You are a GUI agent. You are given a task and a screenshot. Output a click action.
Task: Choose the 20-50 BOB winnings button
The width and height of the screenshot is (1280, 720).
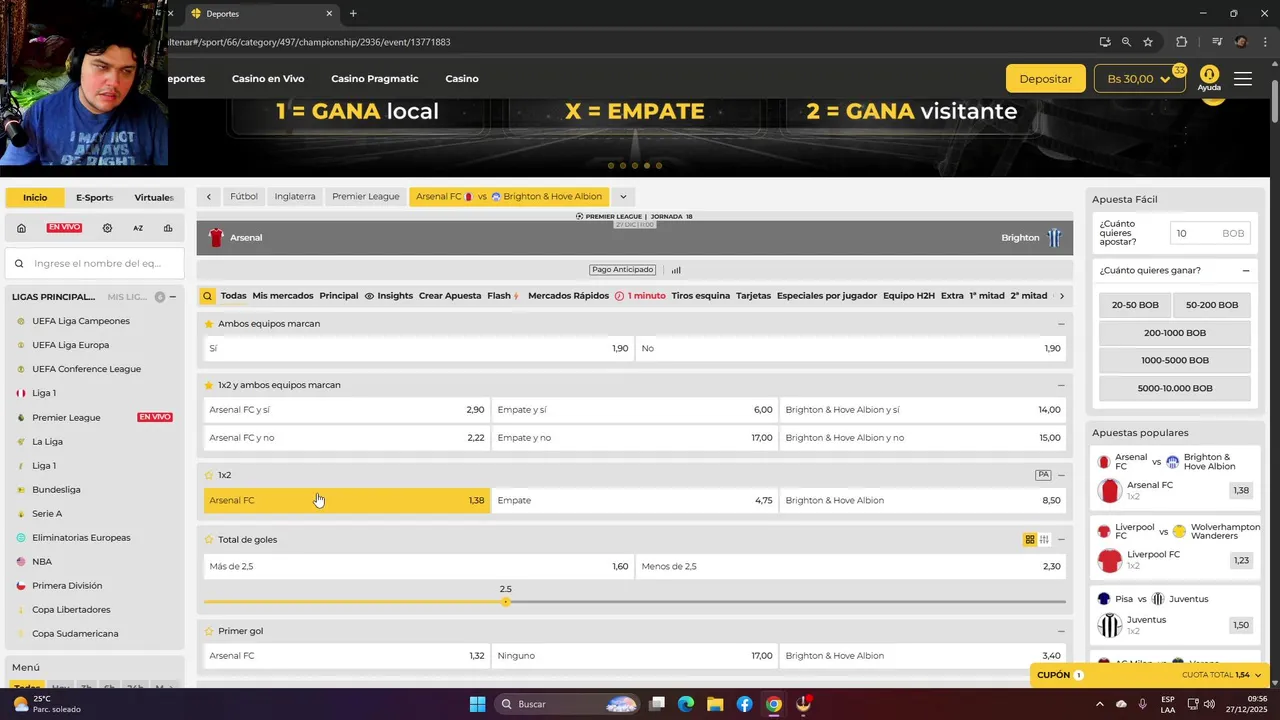(x=1135, y=305)
